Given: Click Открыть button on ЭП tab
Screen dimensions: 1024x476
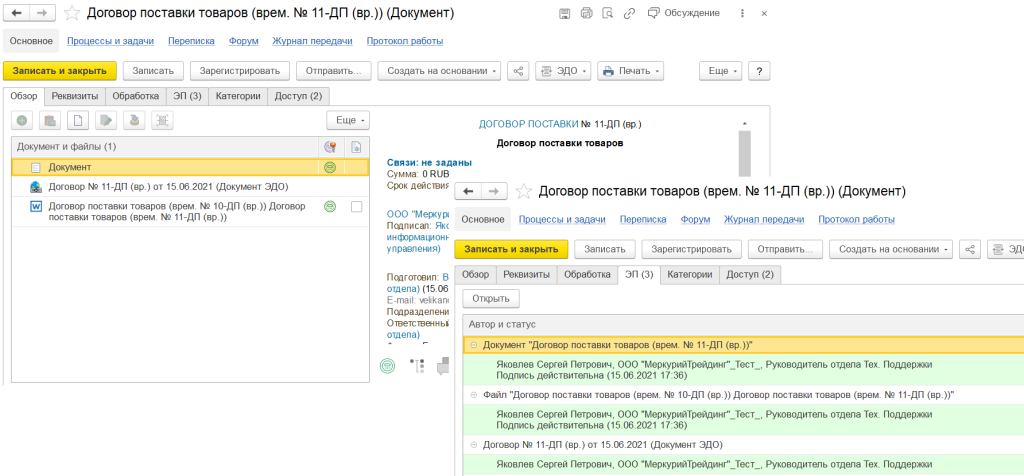Looking at the screenshot, I should point(491,299).
